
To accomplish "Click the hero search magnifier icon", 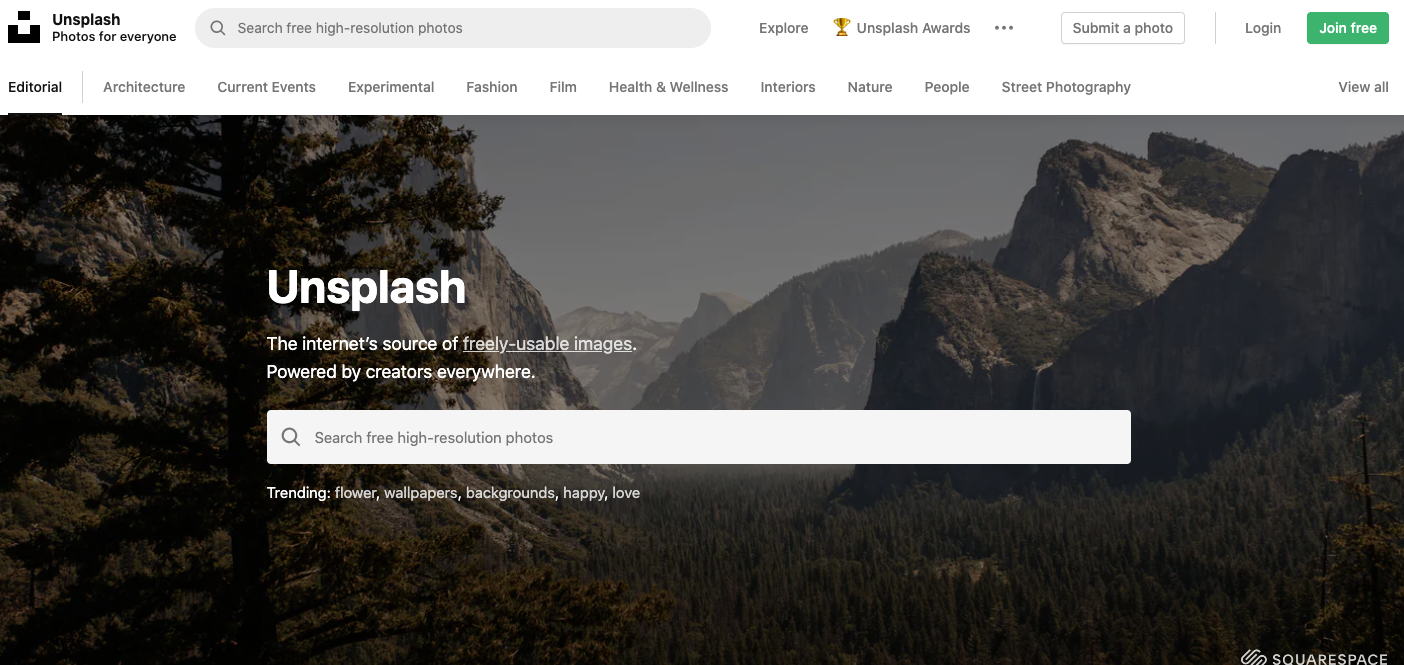I will click(291, 437).
